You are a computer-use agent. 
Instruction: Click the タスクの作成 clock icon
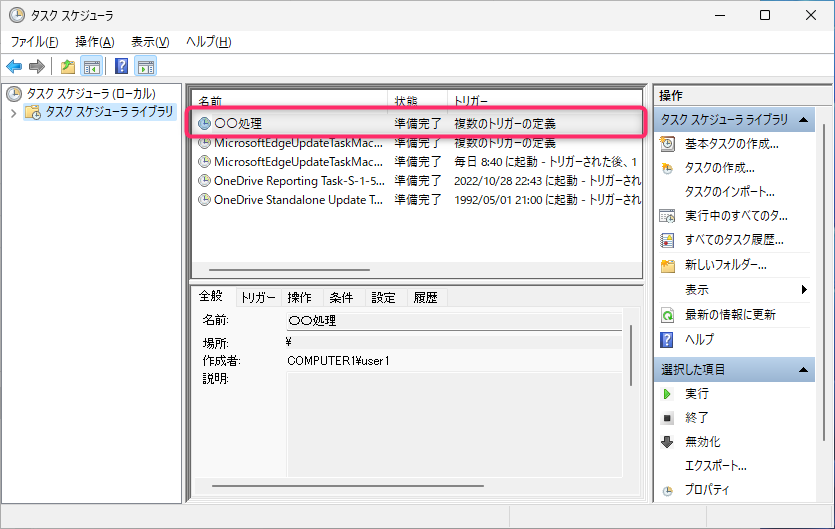[667, 168]
